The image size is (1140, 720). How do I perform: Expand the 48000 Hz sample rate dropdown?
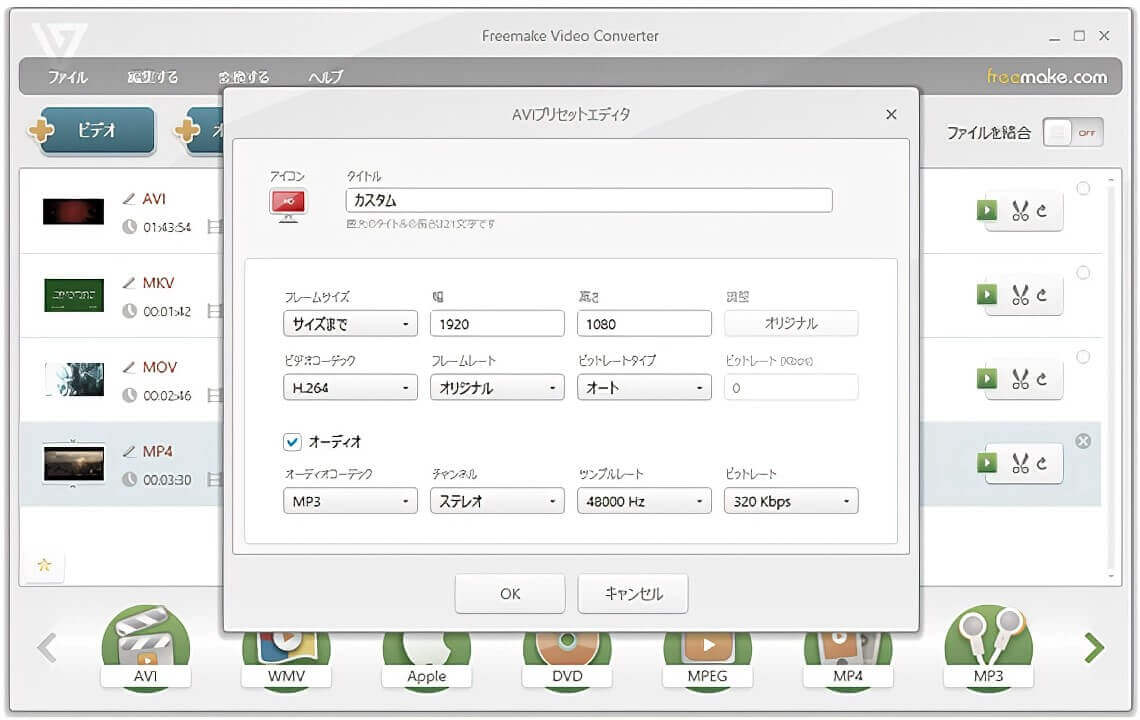pos(644,501)
